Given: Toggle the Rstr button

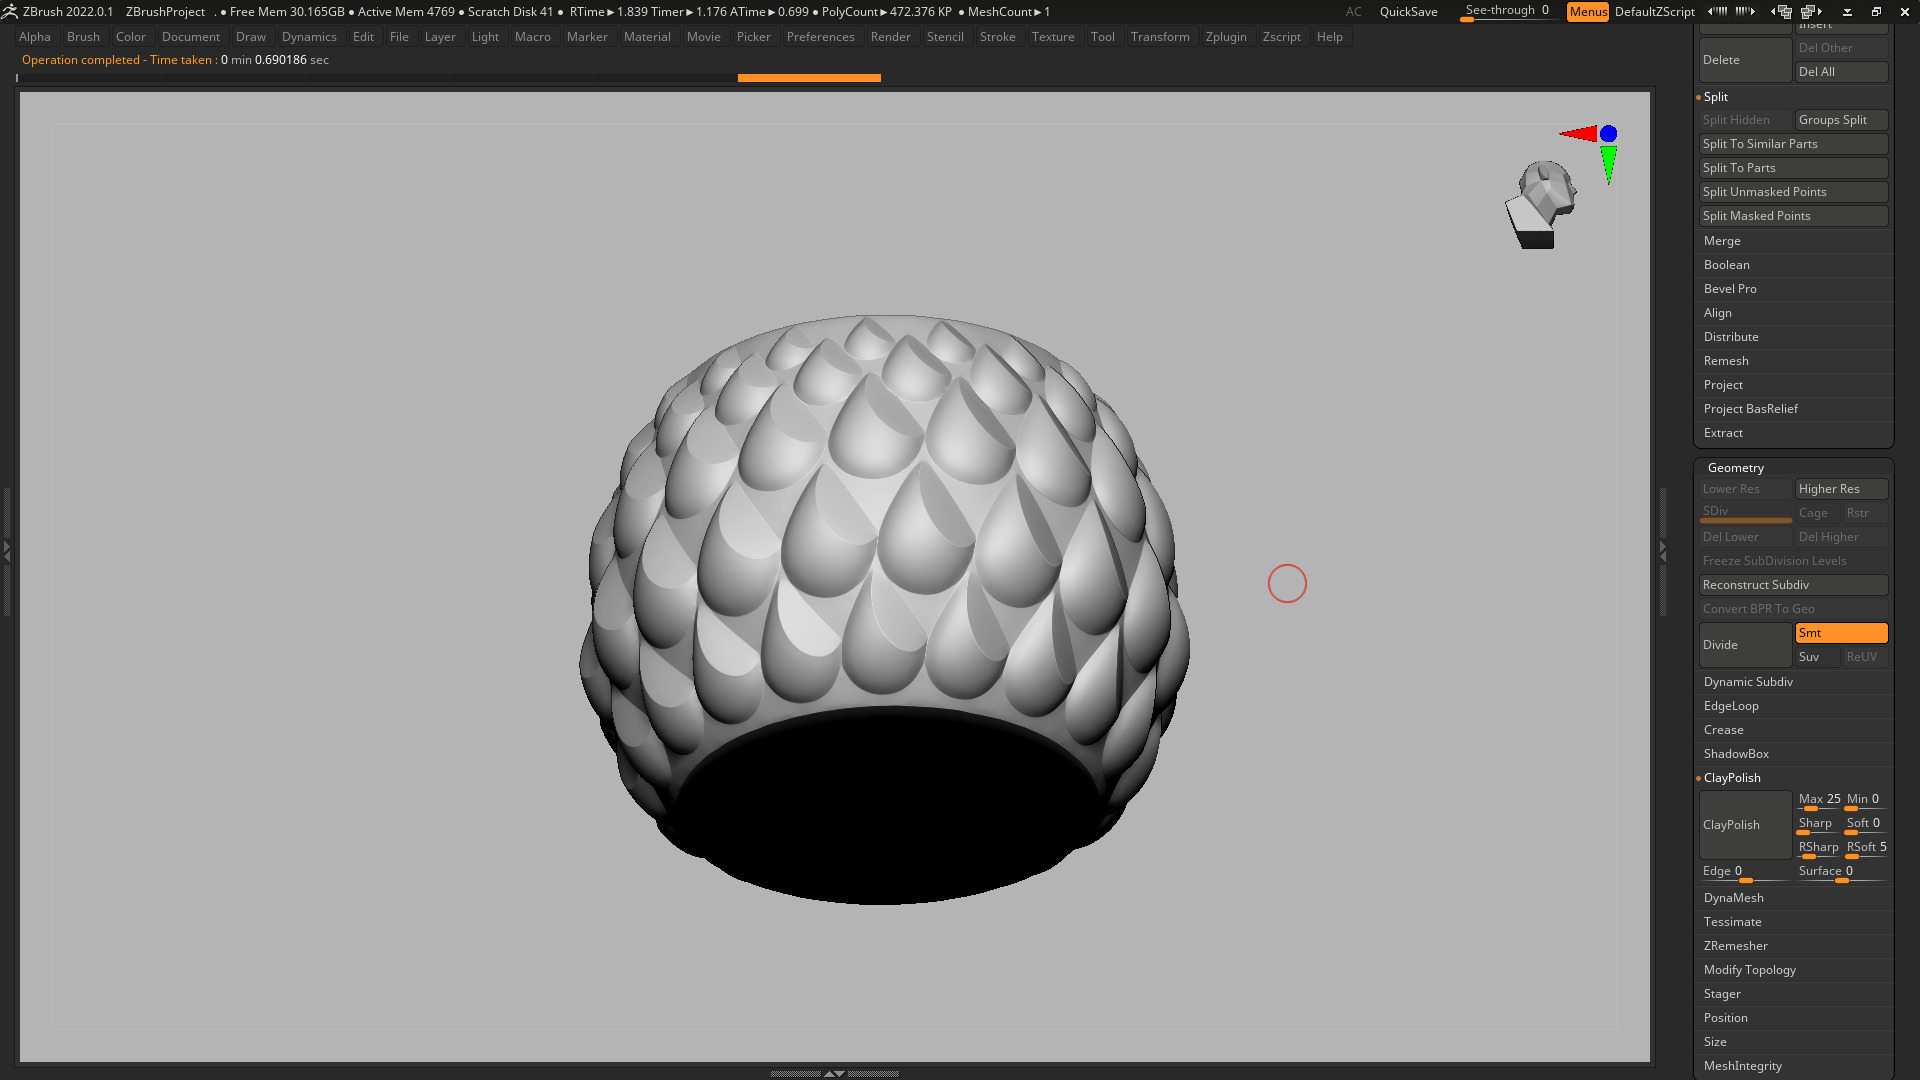Looking at the screenshot, I should (1865, 513).
